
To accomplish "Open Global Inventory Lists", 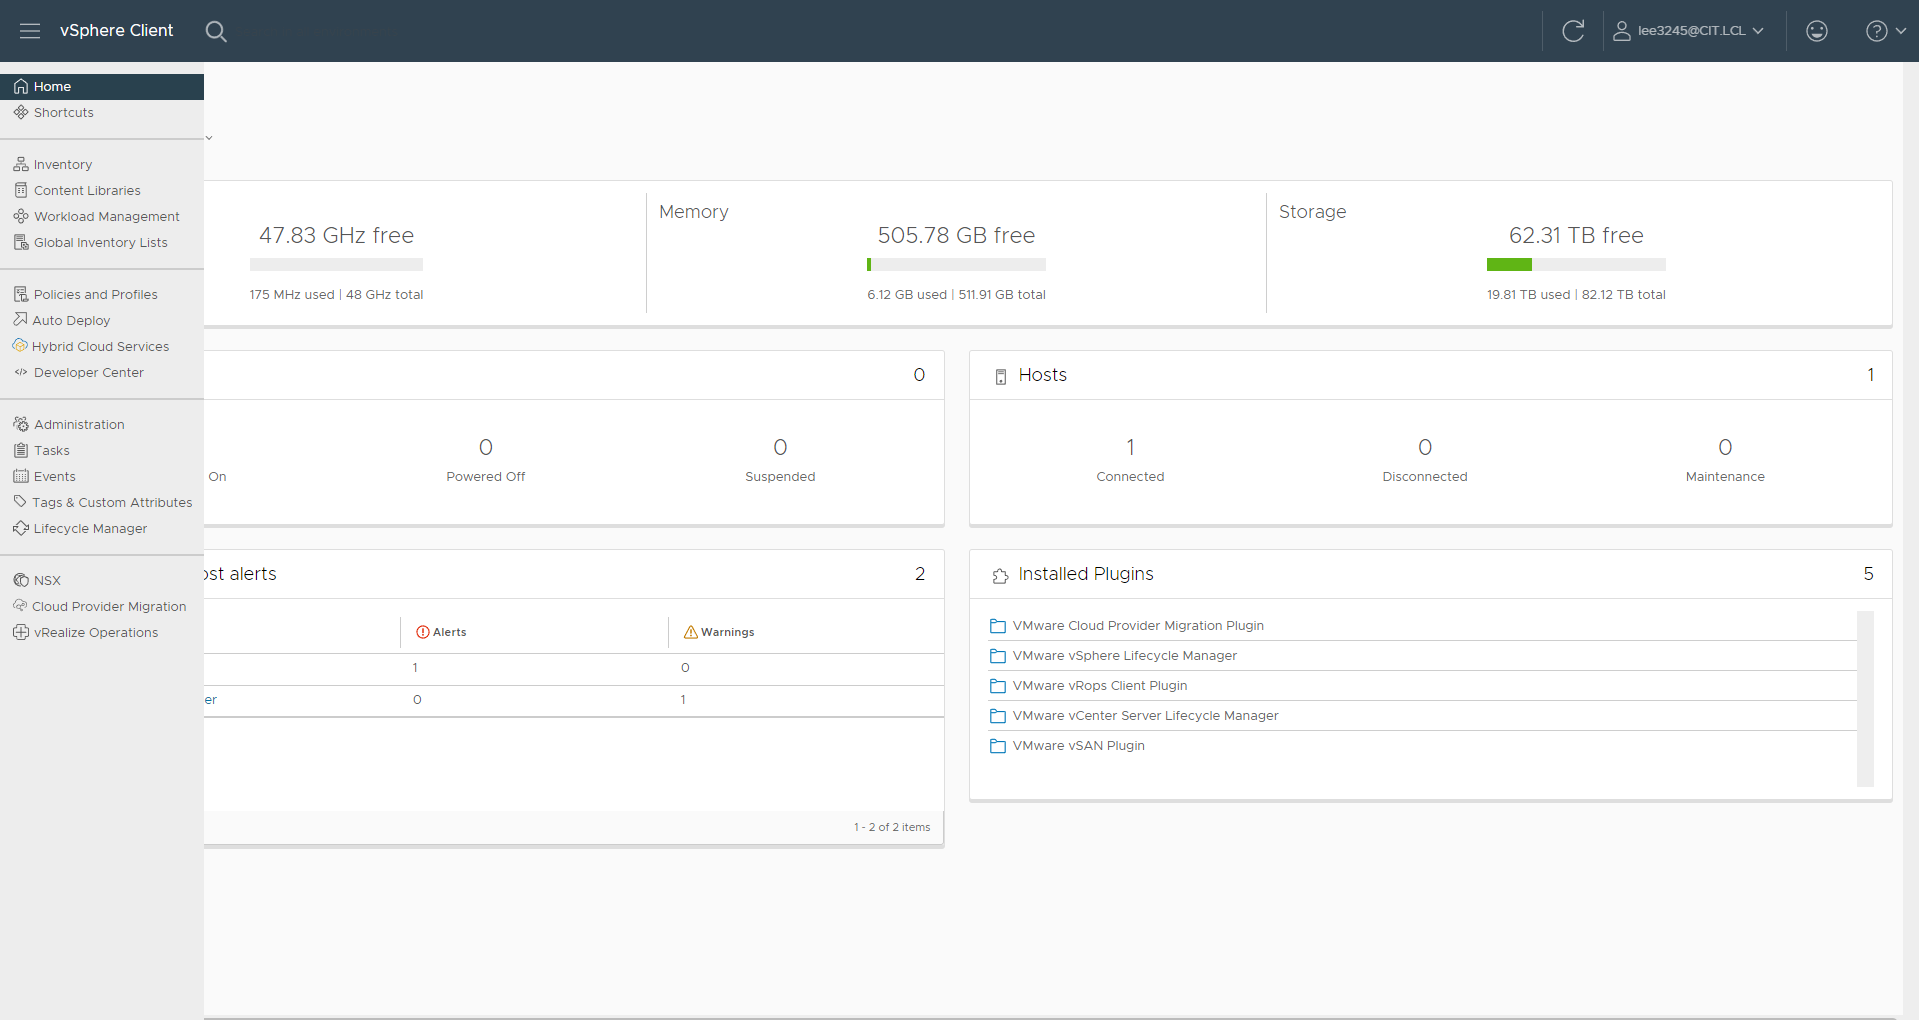I will click(x=102, y=243).
